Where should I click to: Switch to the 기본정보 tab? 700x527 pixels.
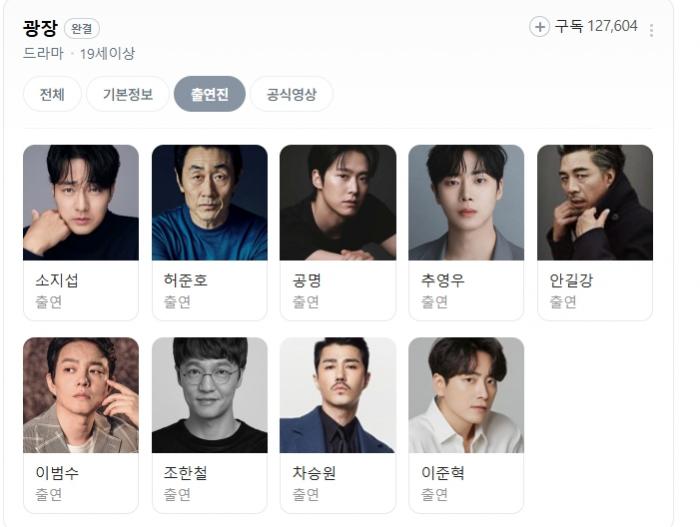click(128, 94)
